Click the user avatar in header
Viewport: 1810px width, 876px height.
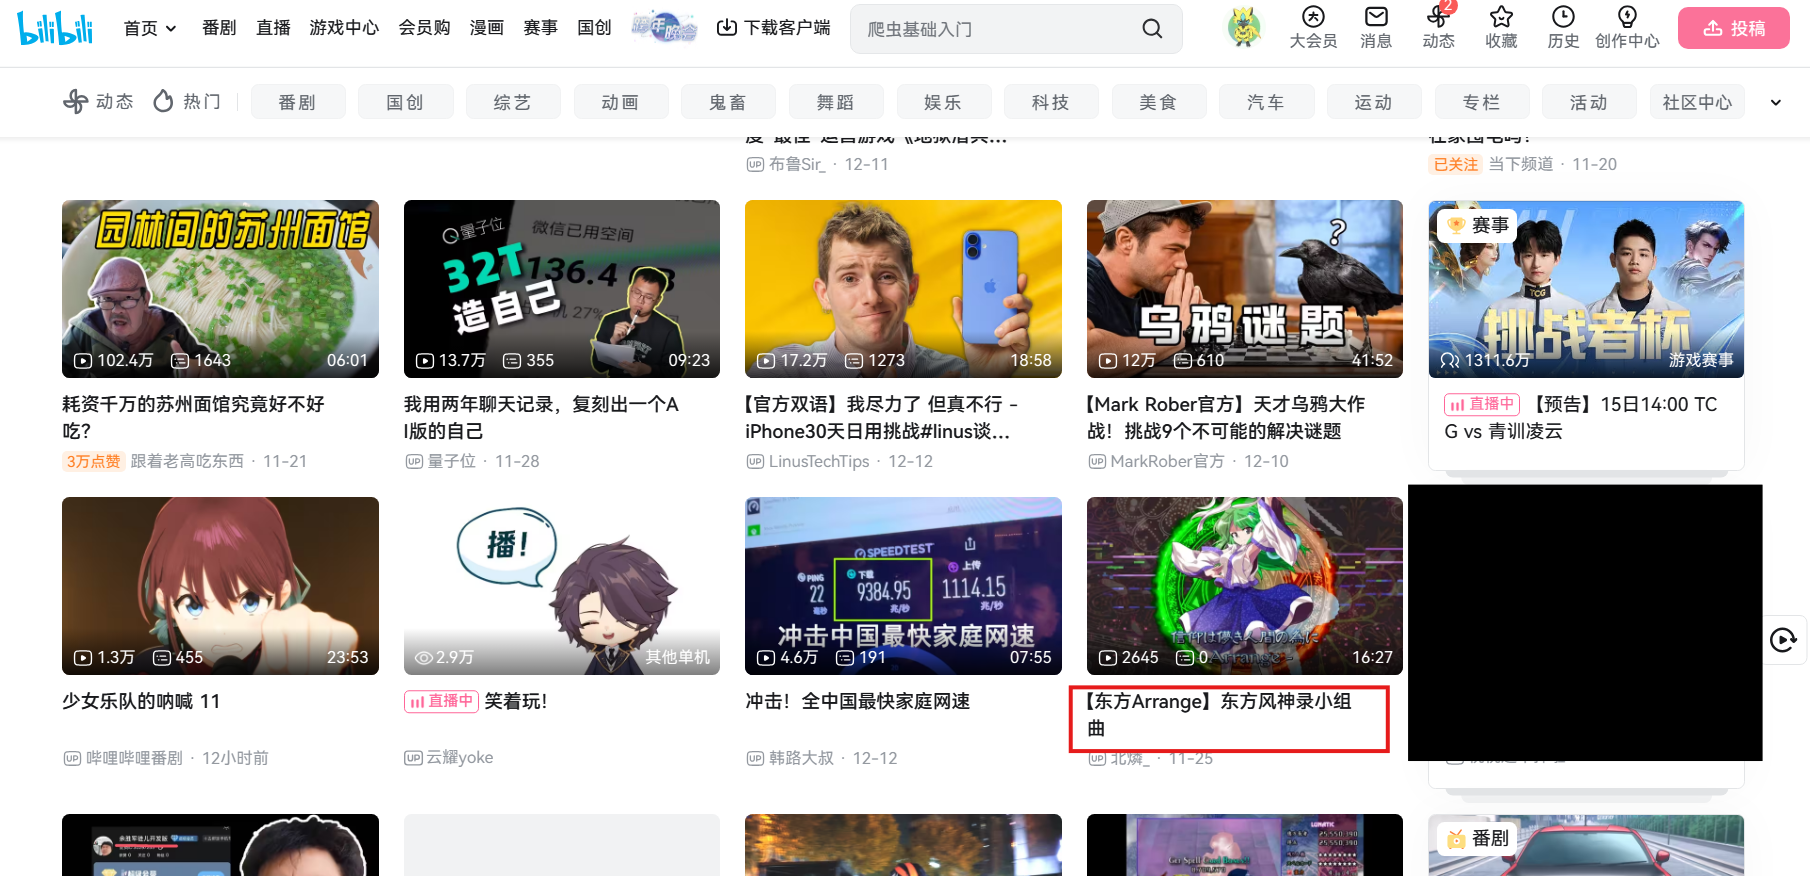click(1245, 28)
